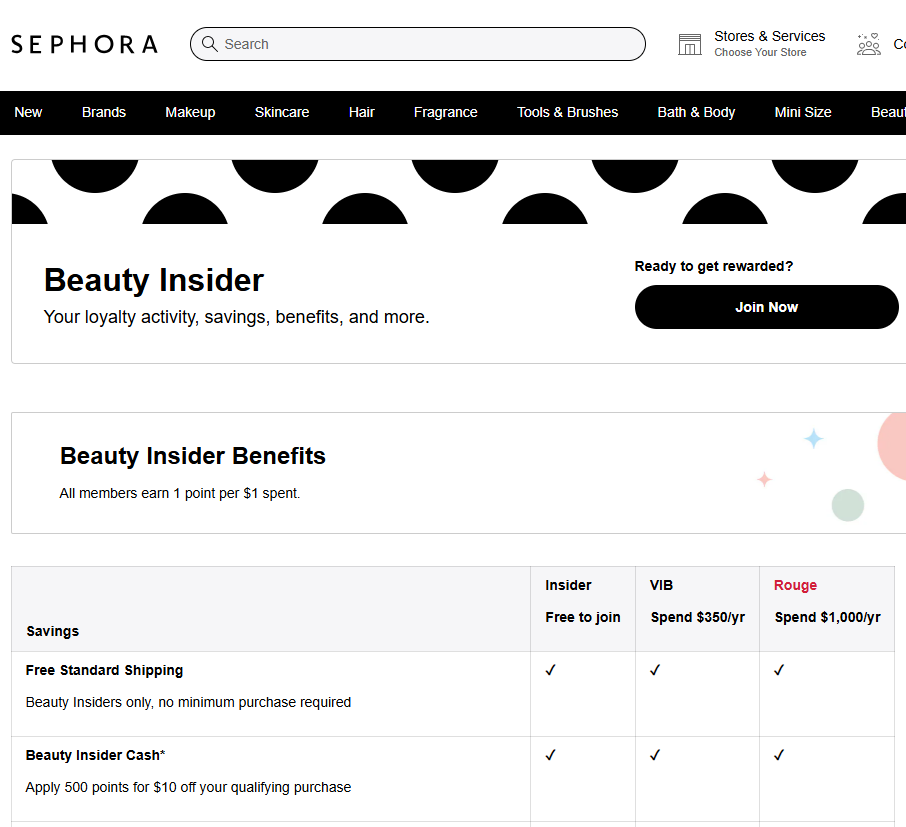Switch to the Skincare section

pos(281,112)
